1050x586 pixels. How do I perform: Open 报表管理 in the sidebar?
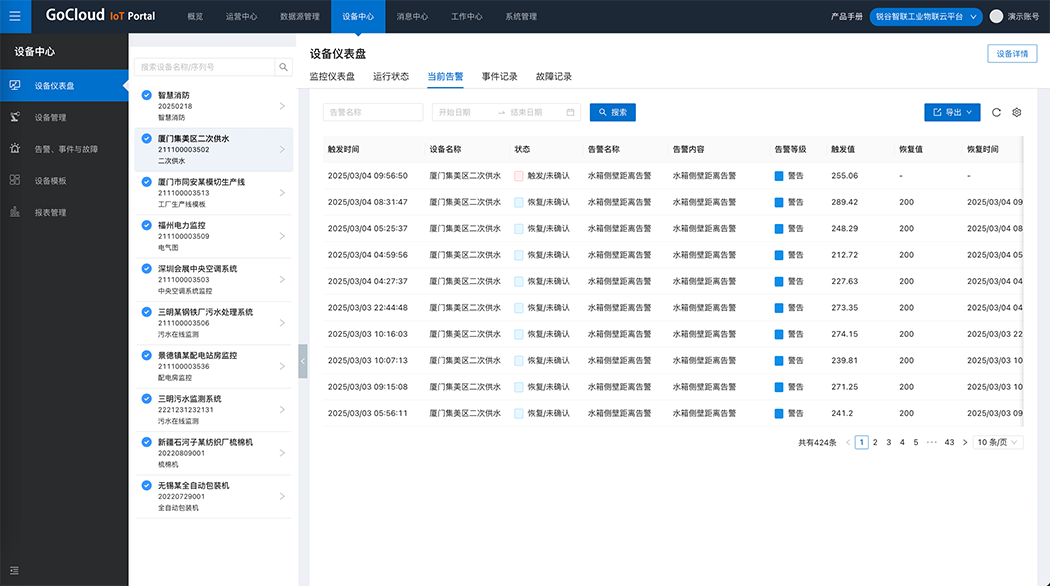[50, 212]
